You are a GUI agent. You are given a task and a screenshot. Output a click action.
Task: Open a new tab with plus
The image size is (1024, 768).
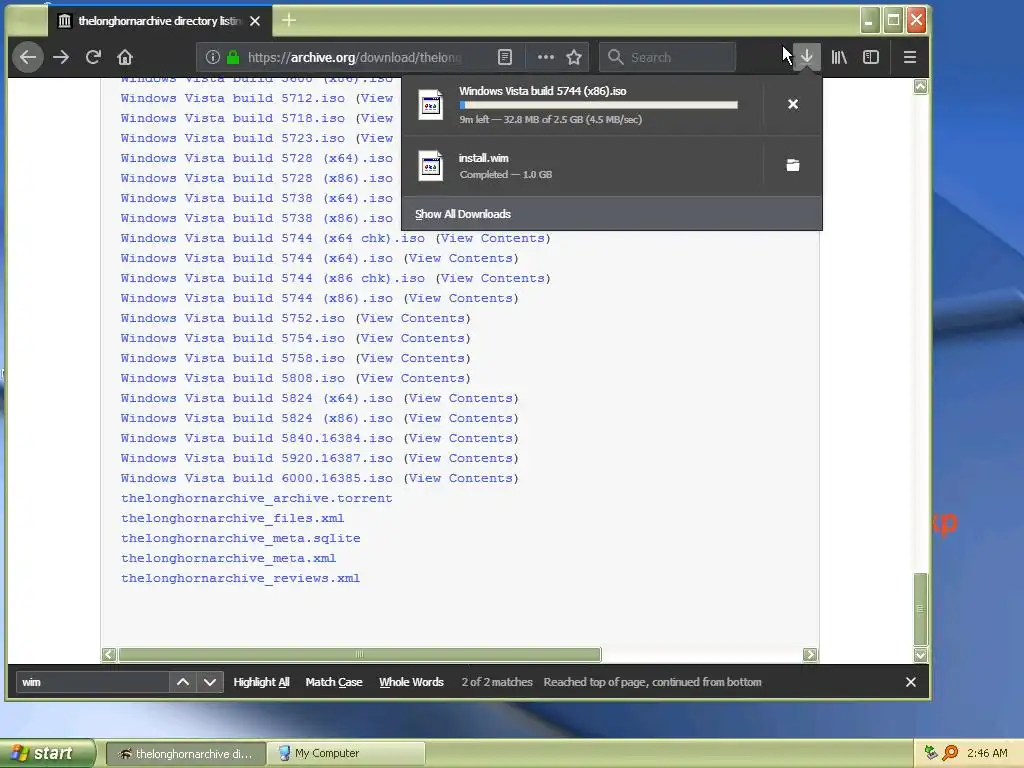289,20
